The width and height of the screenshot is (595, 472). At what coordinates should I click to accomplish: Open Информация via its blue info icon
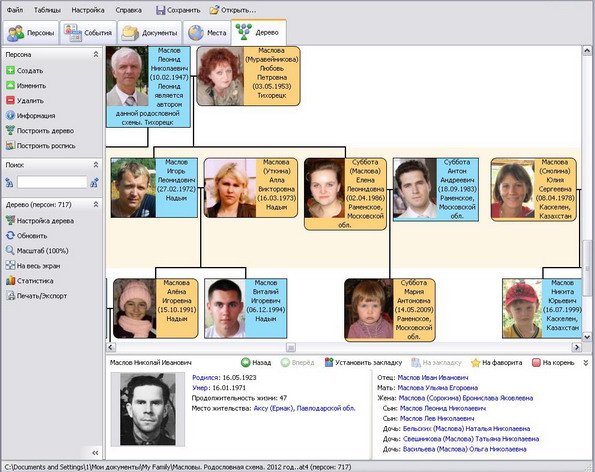click(x=11, y=115)
